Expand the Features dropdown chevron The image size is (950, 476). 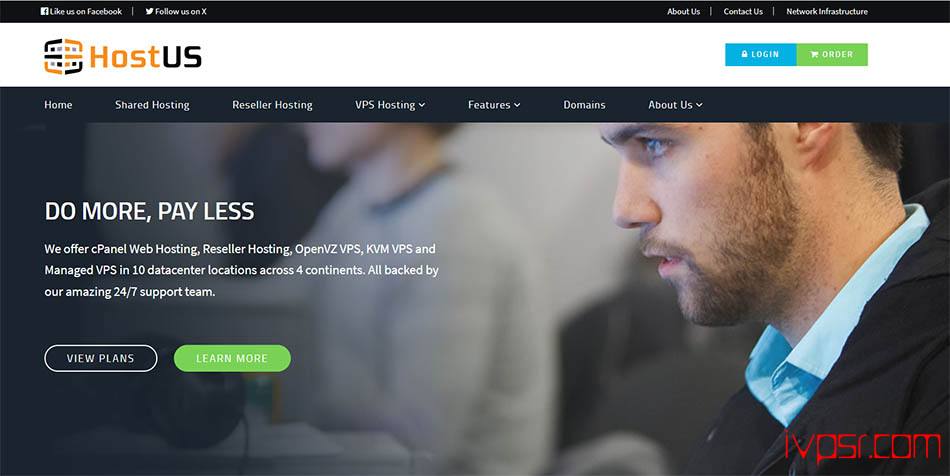coord(517,105)
